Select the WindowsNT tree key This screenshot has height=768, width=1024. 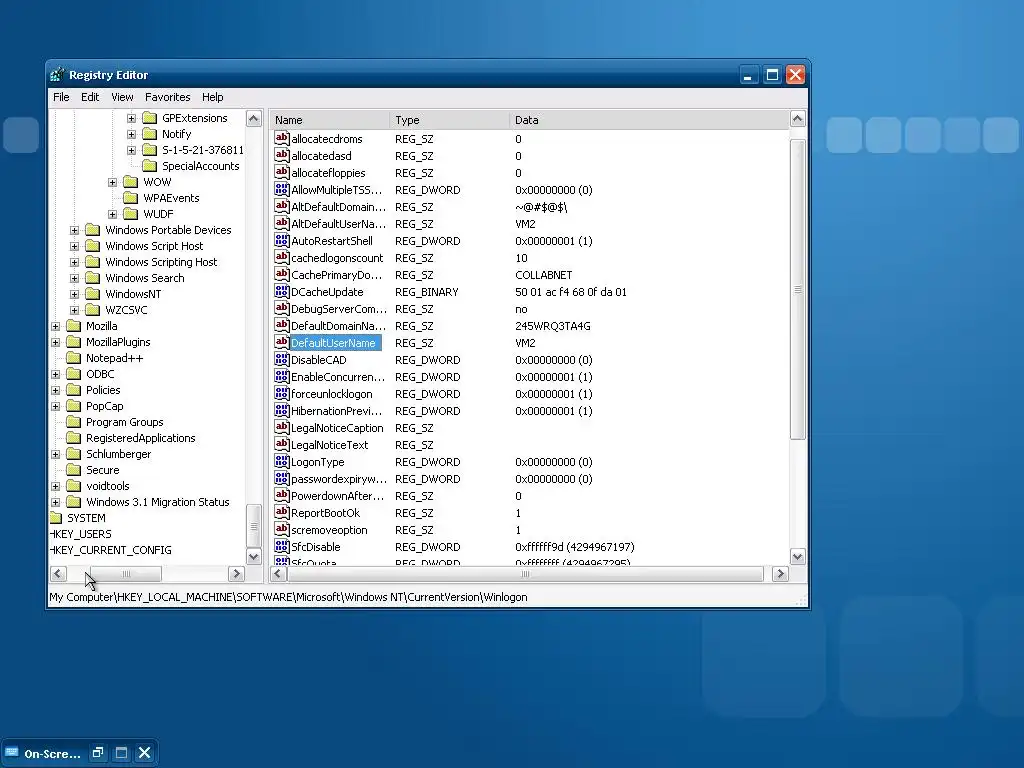[x=133, y=294]
